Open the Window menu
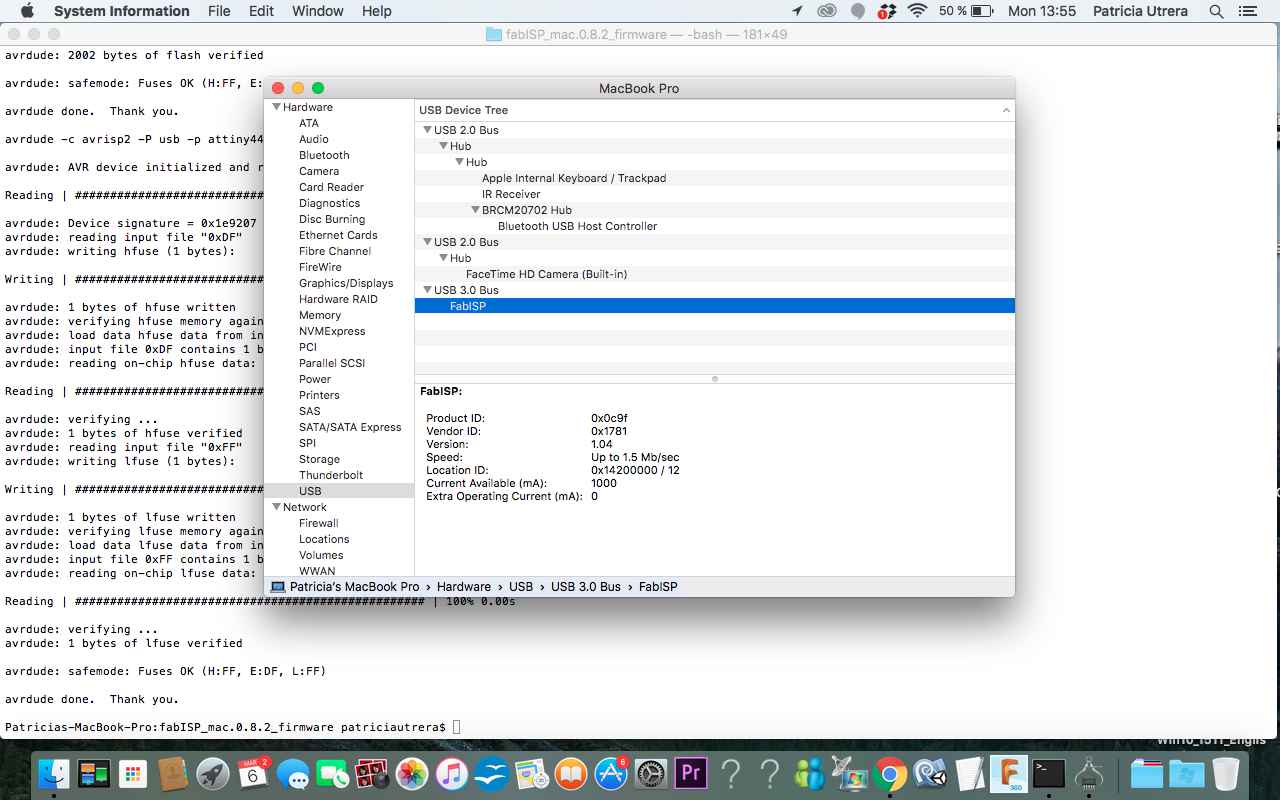 point(318,11)
